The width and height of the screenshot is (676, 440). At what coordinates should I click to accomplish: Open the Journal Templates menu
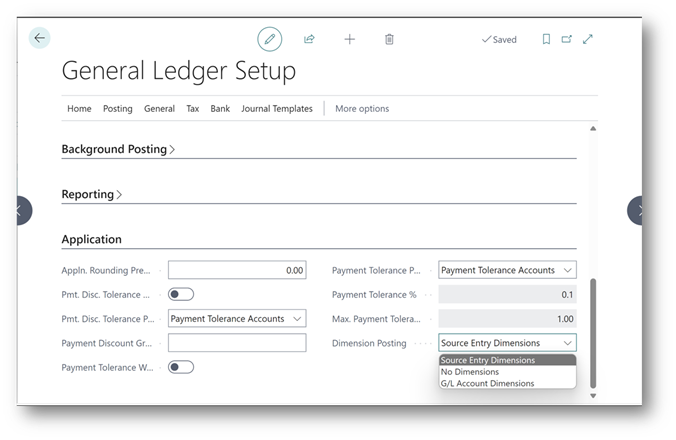point(277,109)
